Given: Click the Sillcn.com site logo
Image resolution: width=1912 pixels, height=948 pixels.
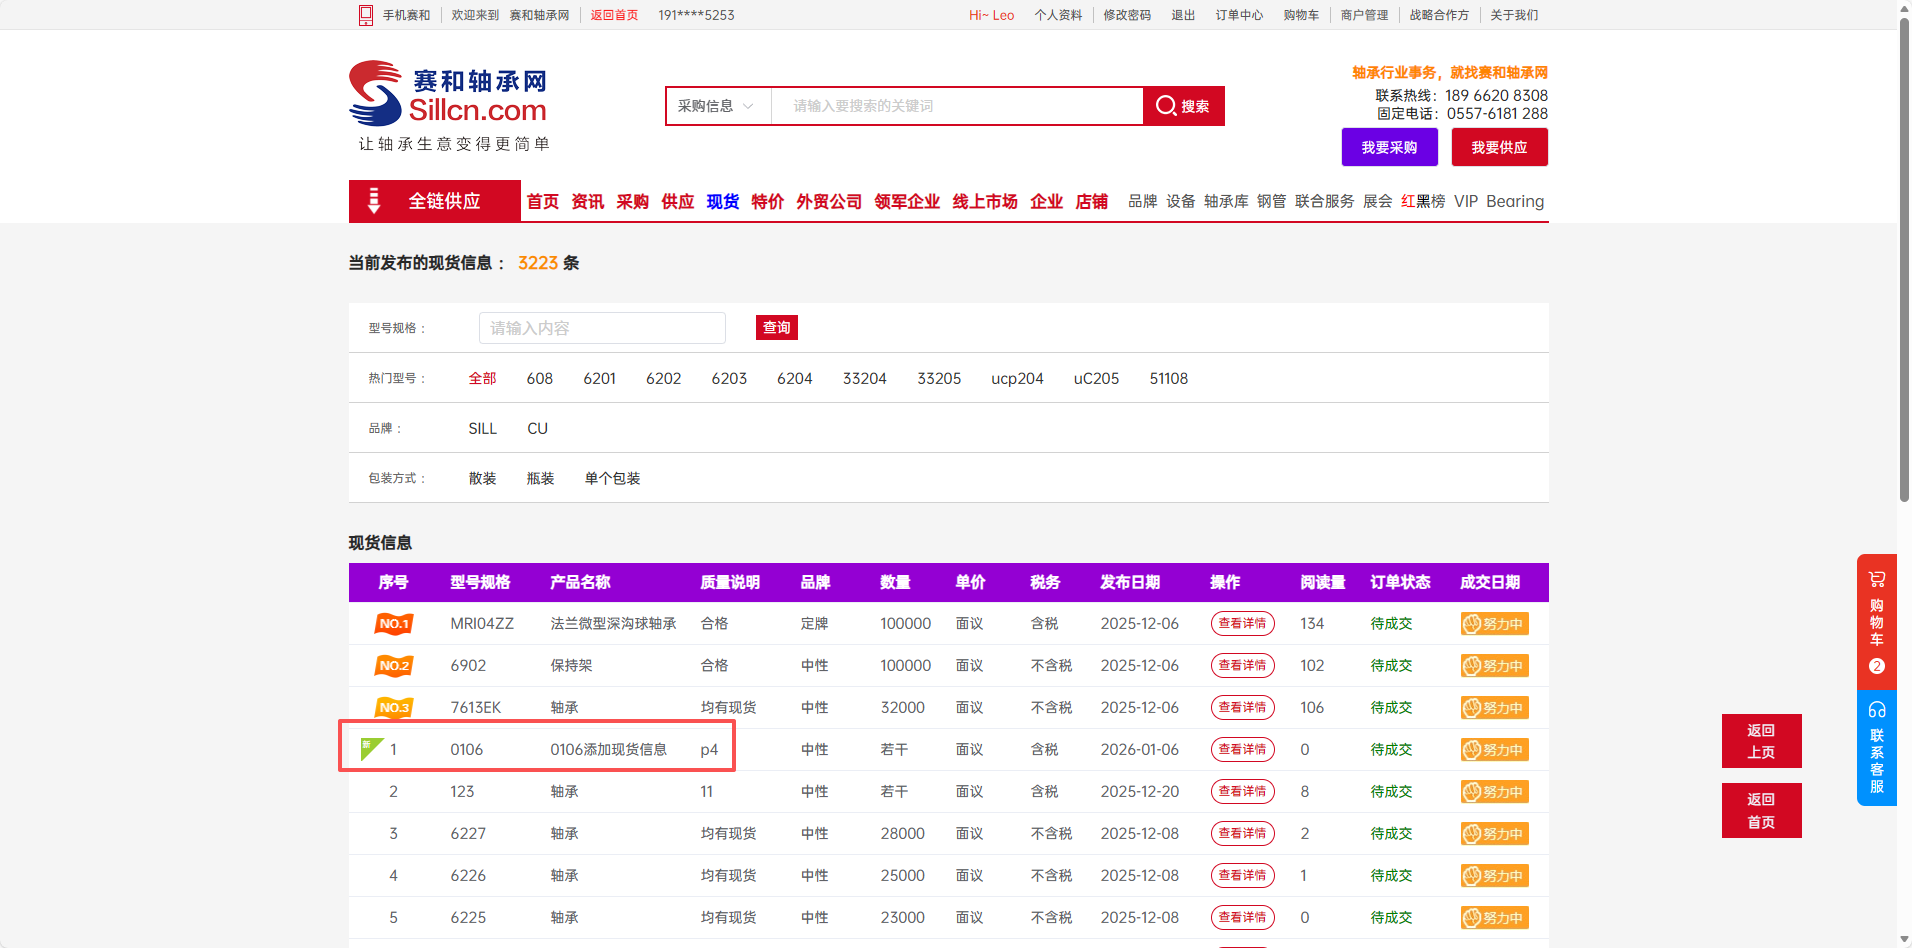Looking at the screenshot, I should pyautogui.click(x=448, y=95).
